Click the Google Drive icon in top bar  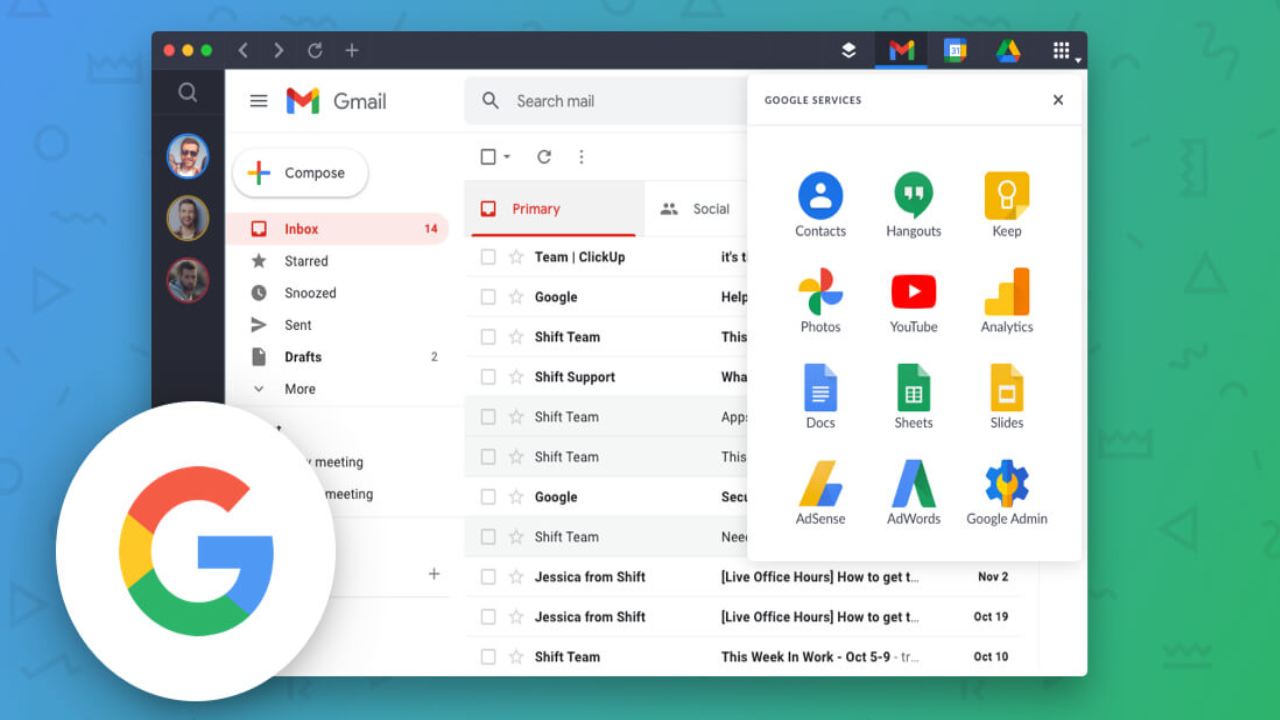click(1008, 51)
